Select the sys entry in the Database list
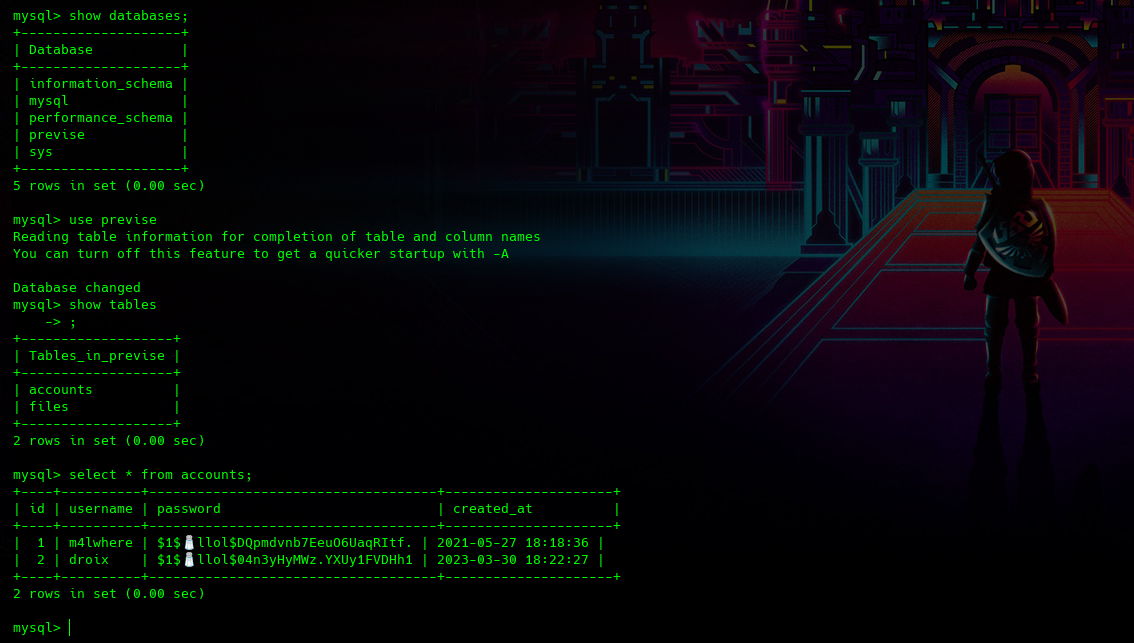1134x643 pixels. point(41,152)
